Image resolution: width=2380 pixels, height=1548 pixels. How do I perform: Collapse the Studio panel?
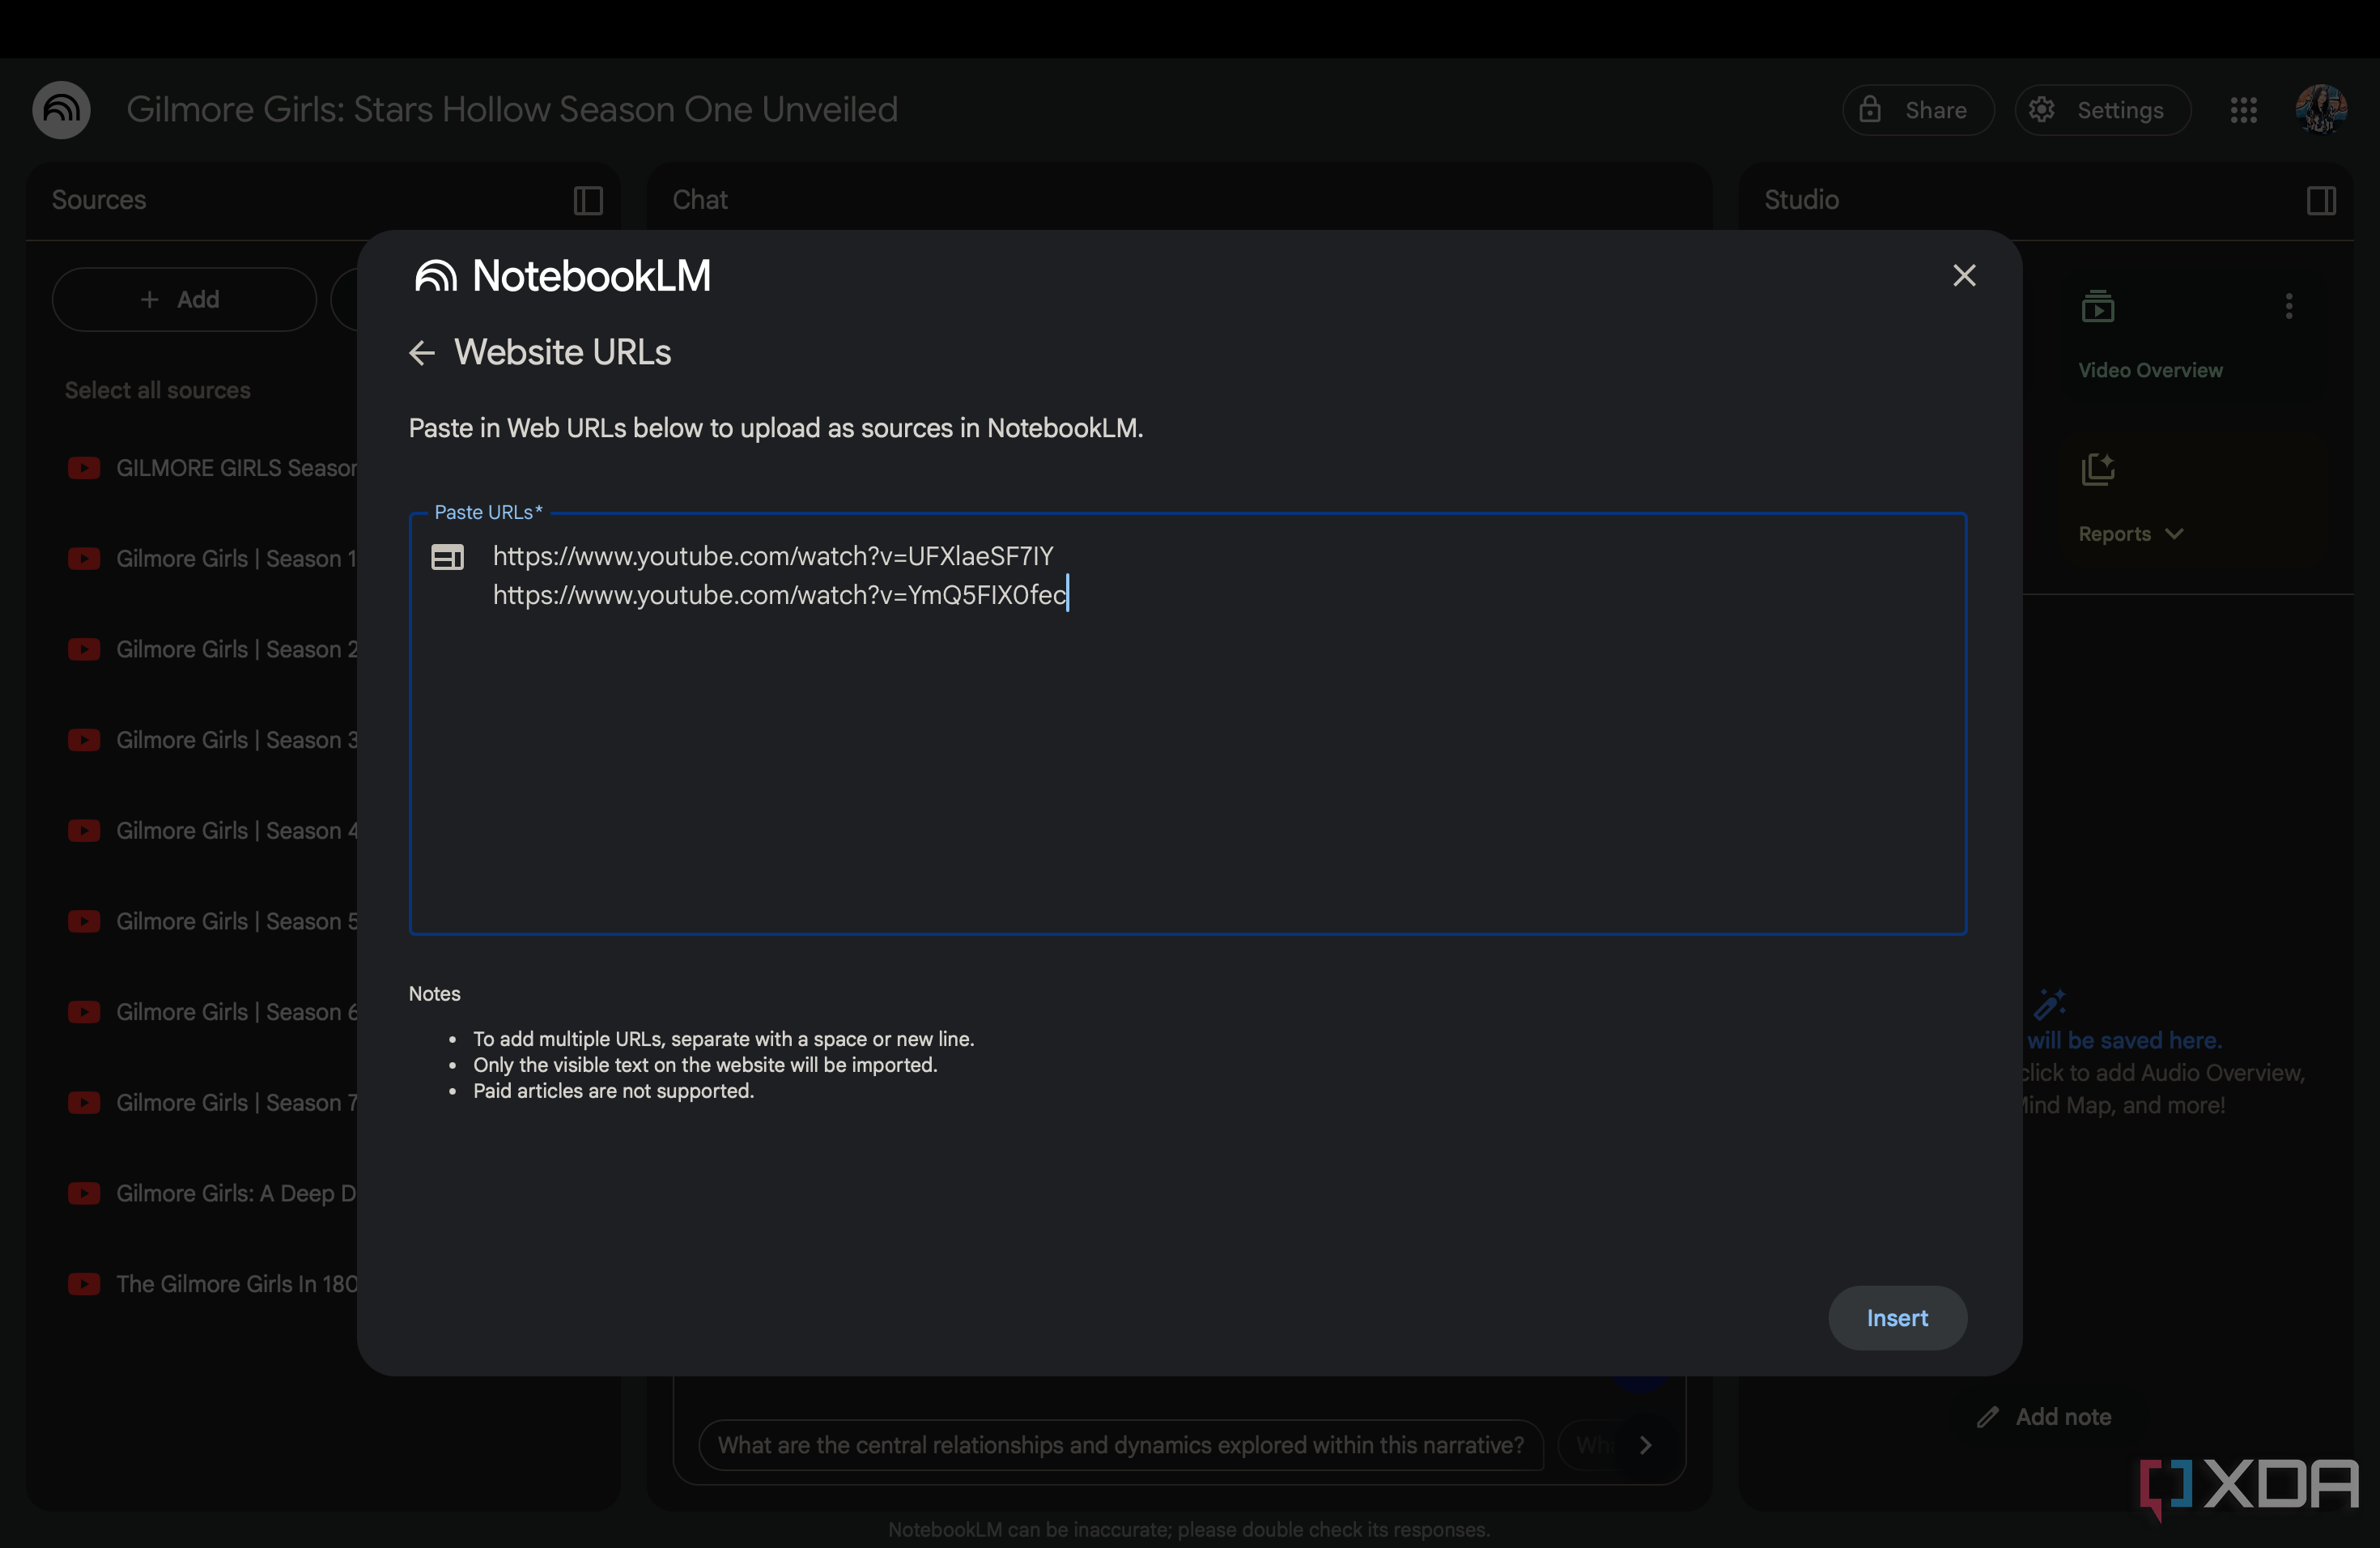2321,200
